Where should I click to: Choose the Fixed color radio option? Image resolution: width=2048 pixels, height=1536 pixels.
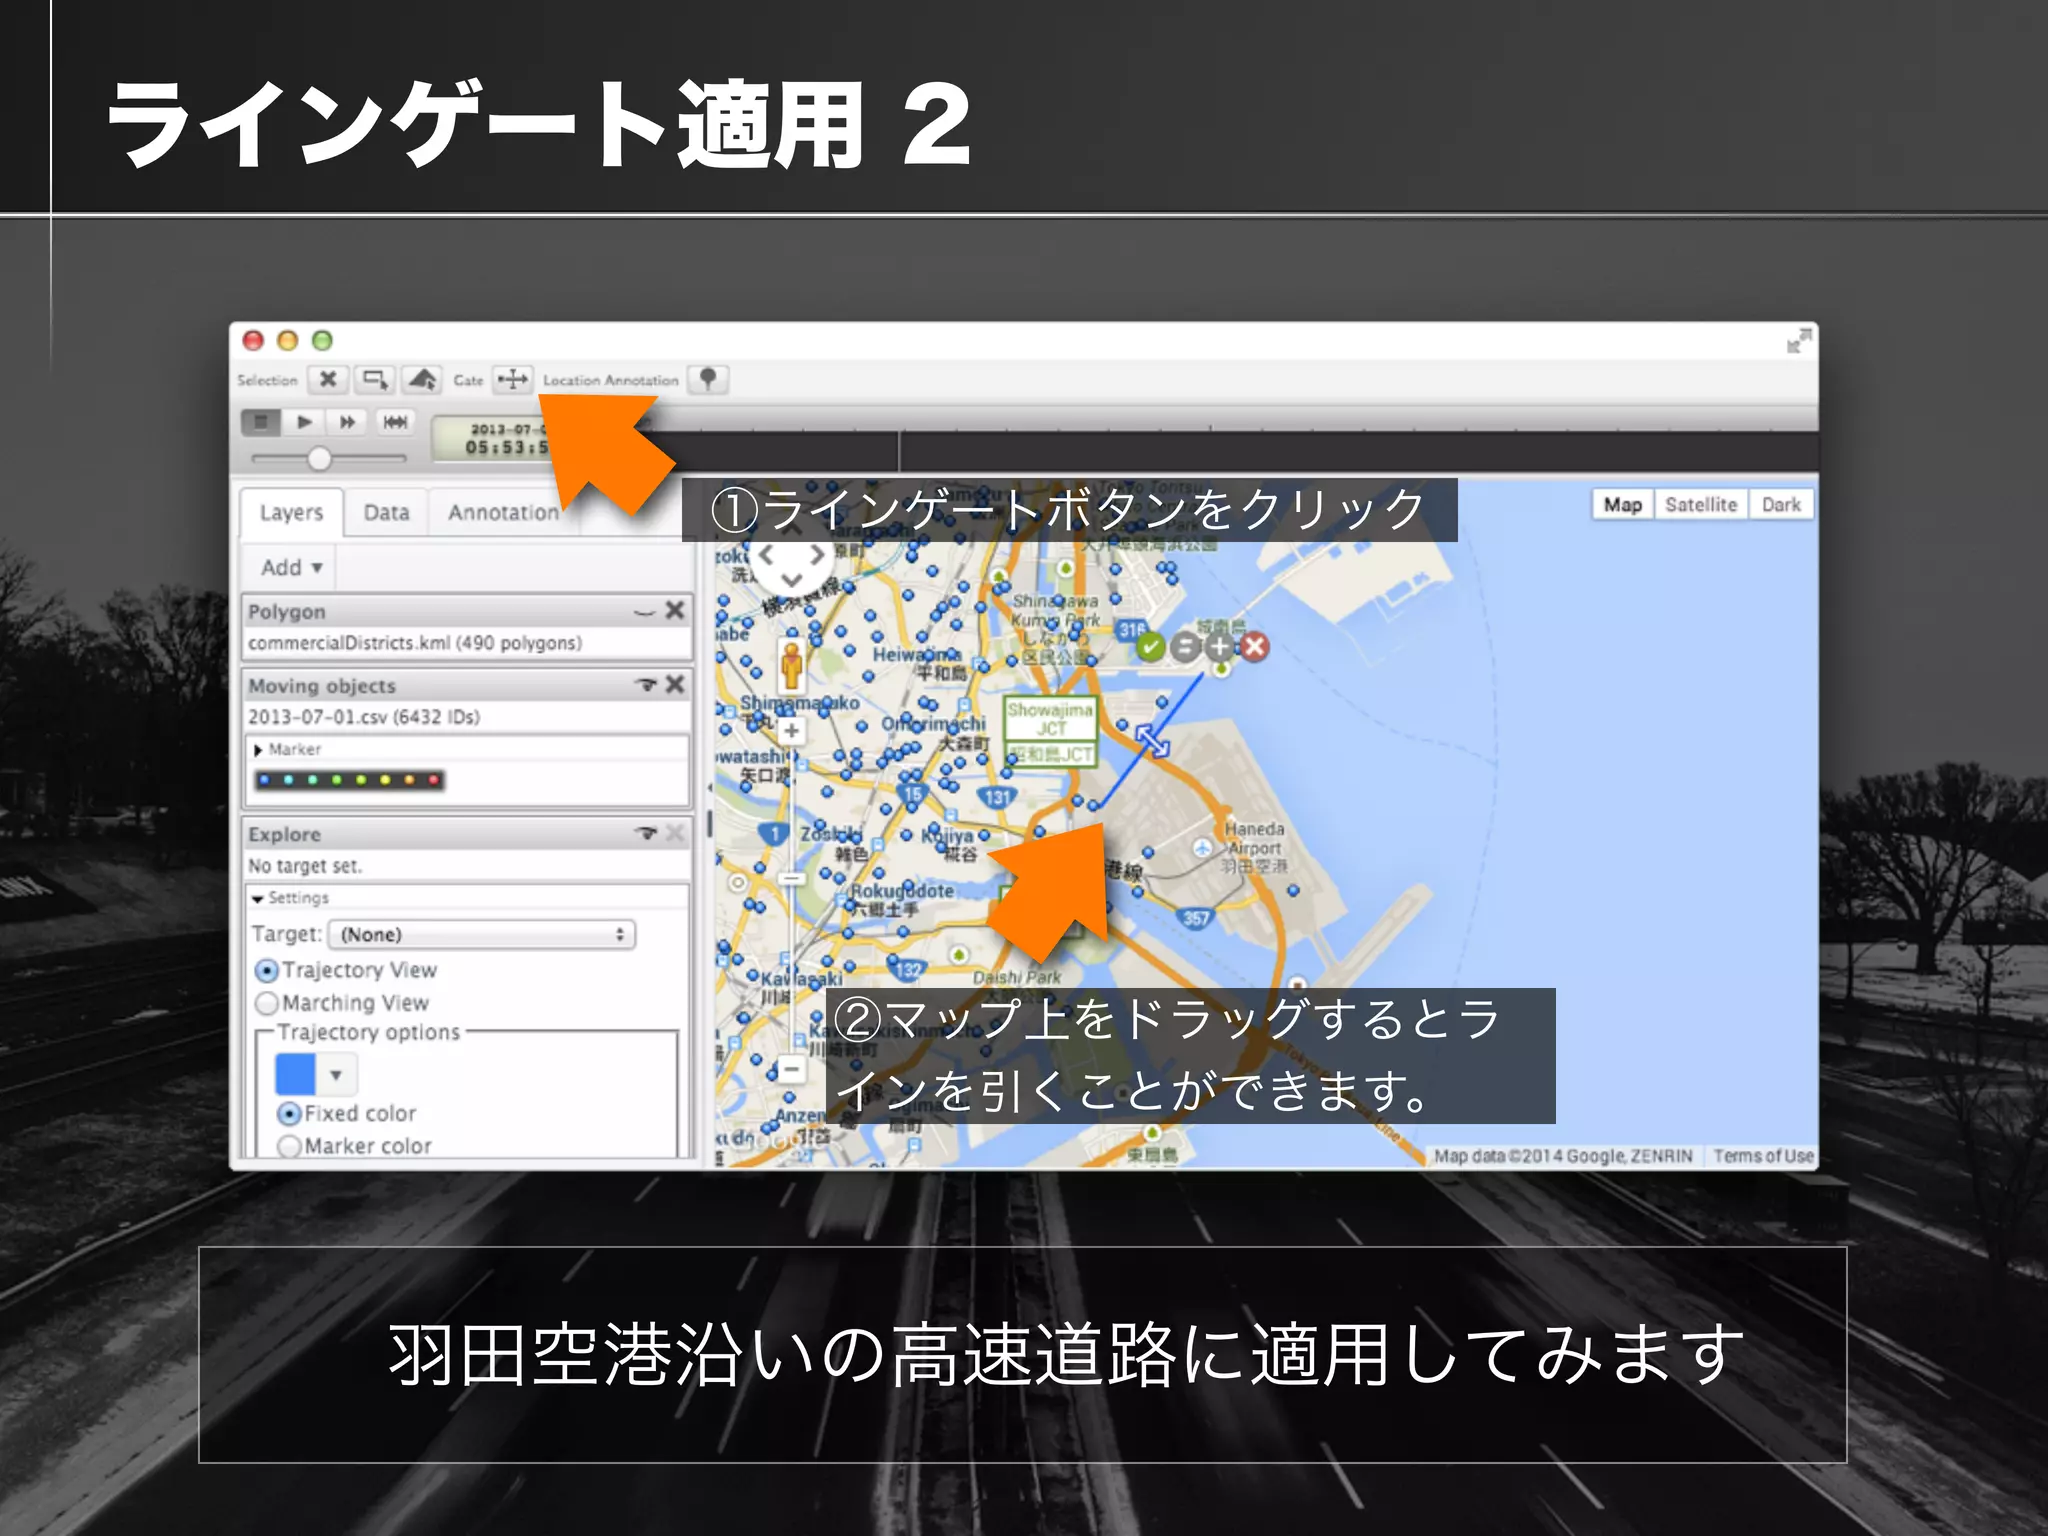289,1114
